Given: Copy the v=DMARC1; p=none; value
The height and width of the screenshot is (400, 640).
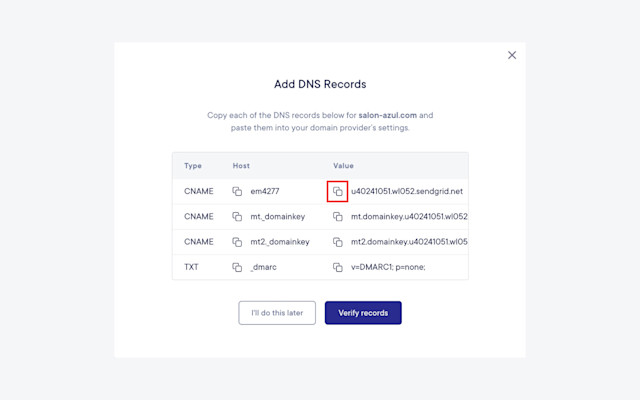Looking at the screenshot, I should 338,267.
